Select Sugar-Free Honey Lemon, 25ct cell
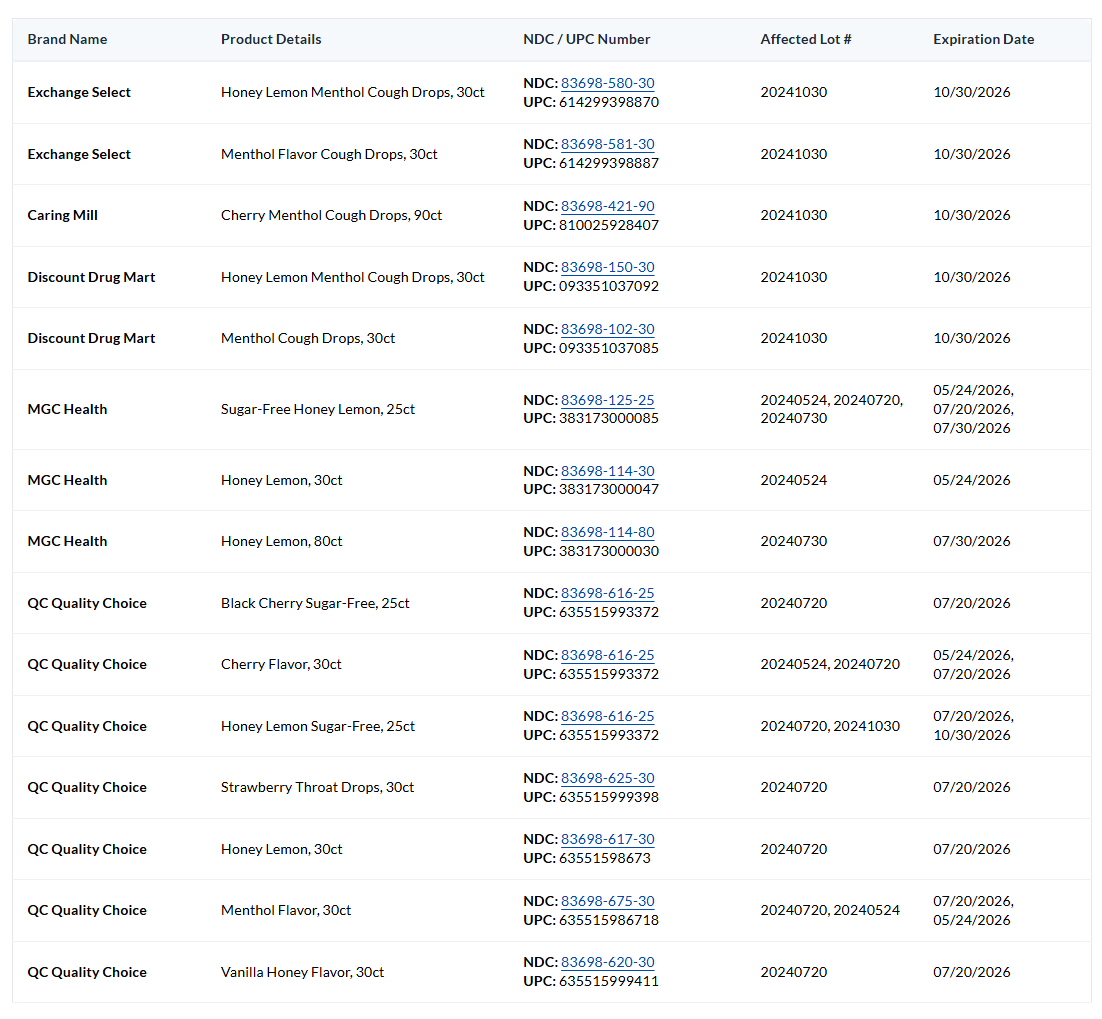1102x1019 pixels. point(318,409)
